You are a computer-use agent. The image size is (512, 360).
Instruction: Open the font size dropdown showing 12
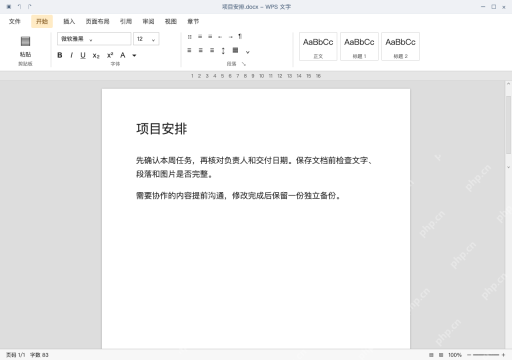pyautogui.click(x=146, y=39)
